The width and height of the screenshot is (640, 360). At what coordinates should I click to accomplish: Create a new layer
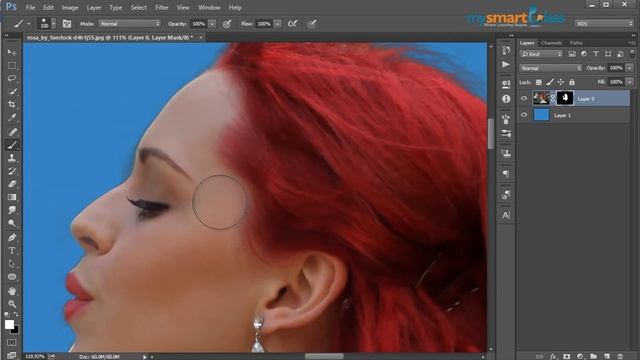[607, 356]
